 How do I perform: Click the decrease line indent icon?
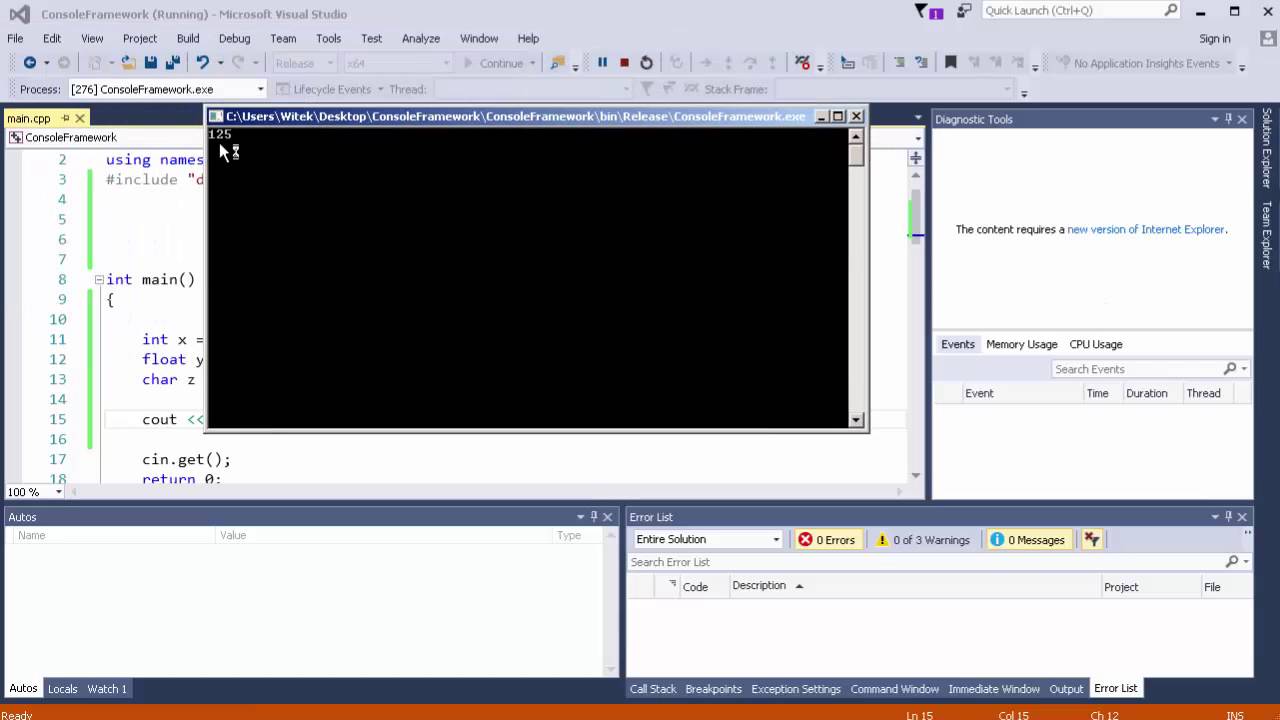[x=899, y=63]
